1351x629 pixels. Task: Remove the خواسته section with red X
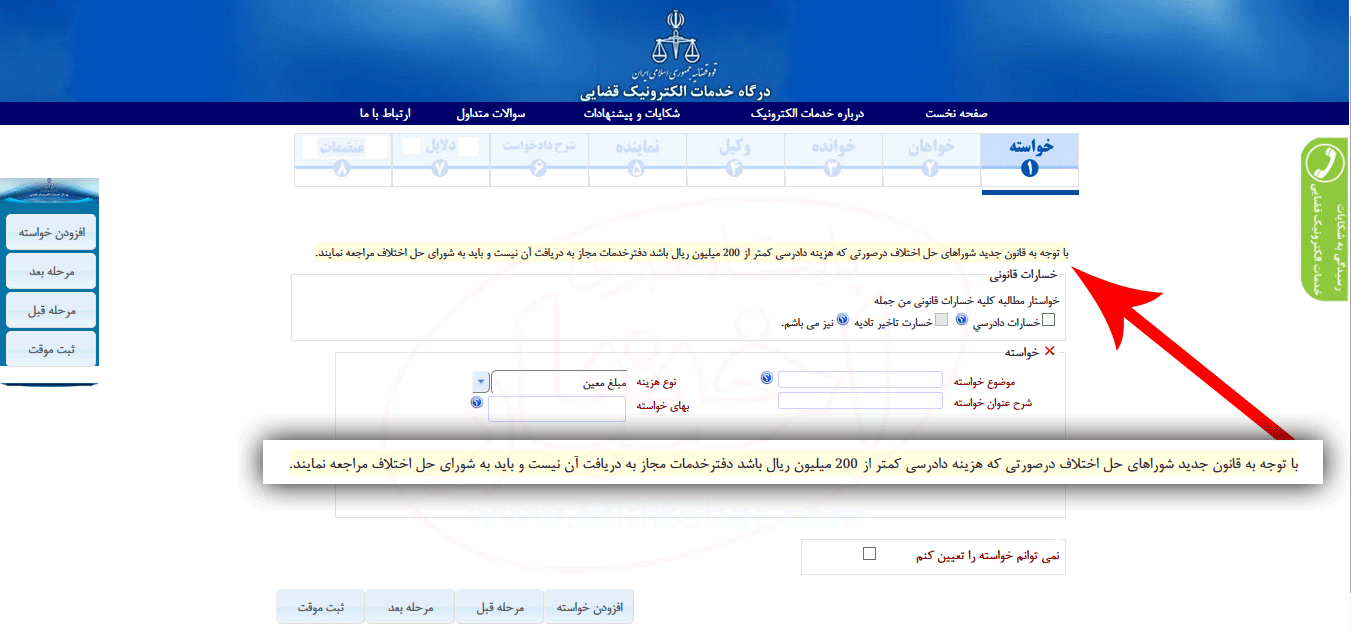pyautogui.click(x=1049, y=351)
